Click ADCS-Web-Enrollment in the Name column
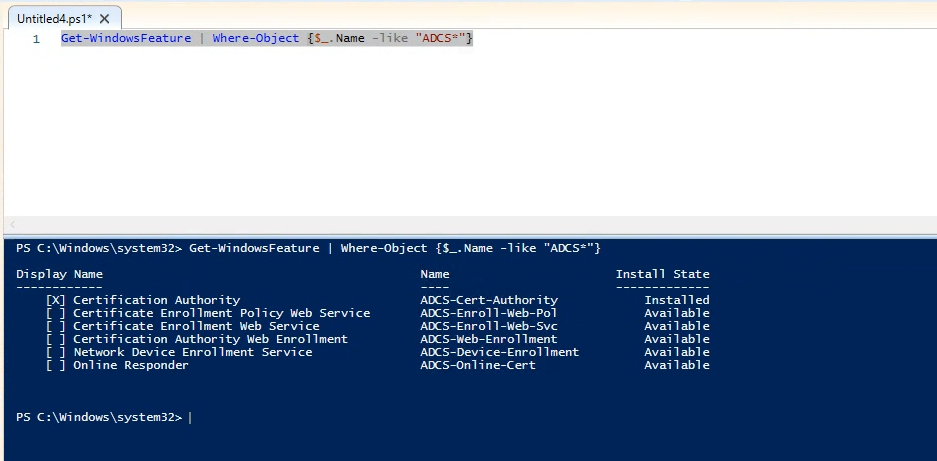This screenshot has width=937, height=461. [489, 339]
